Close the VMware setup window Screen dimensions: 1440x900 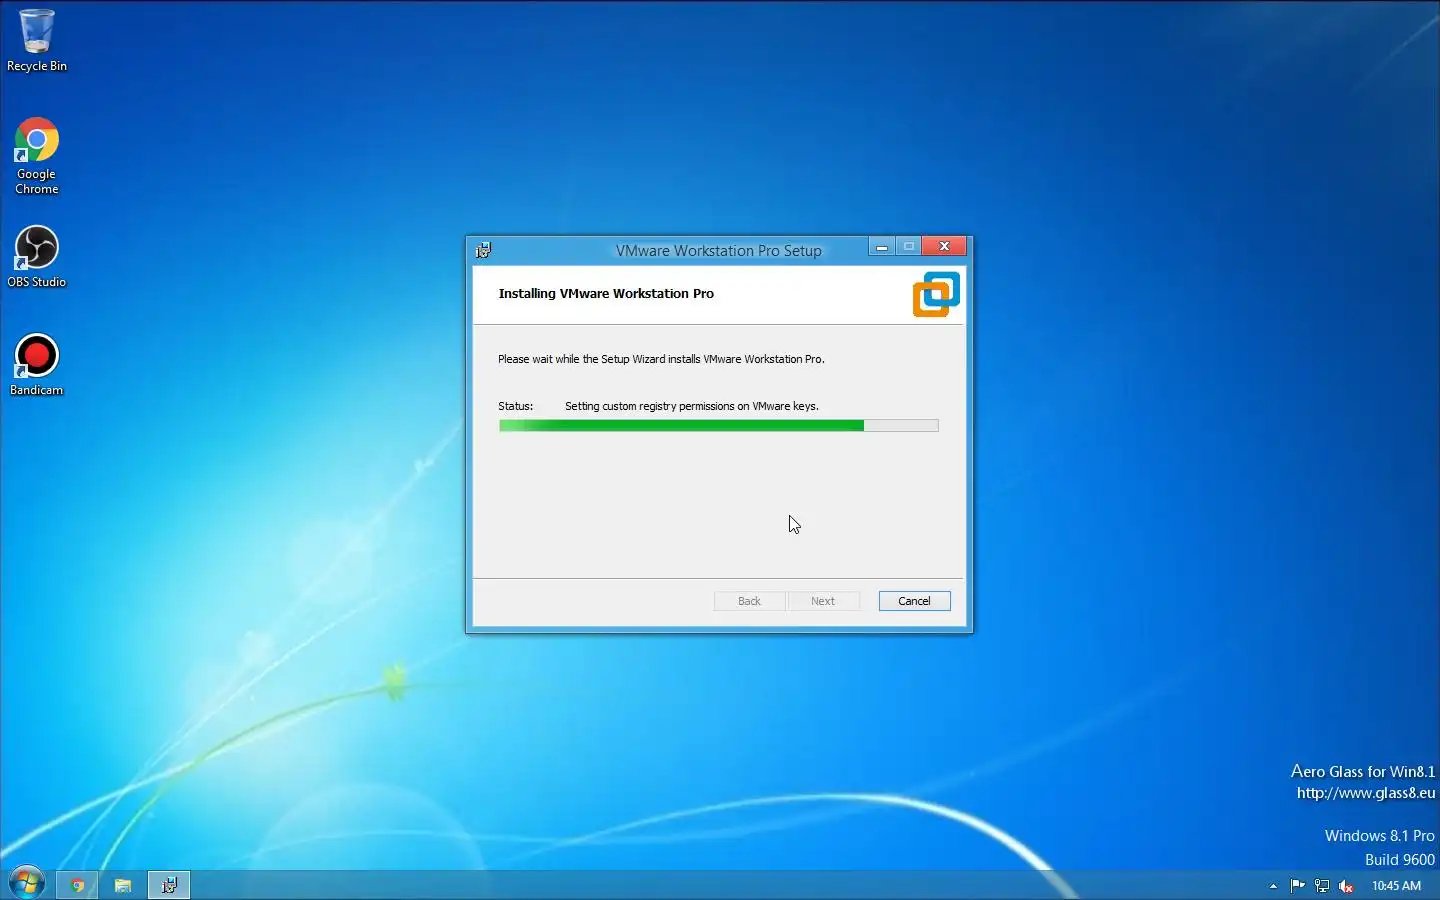tap(944, 246)
